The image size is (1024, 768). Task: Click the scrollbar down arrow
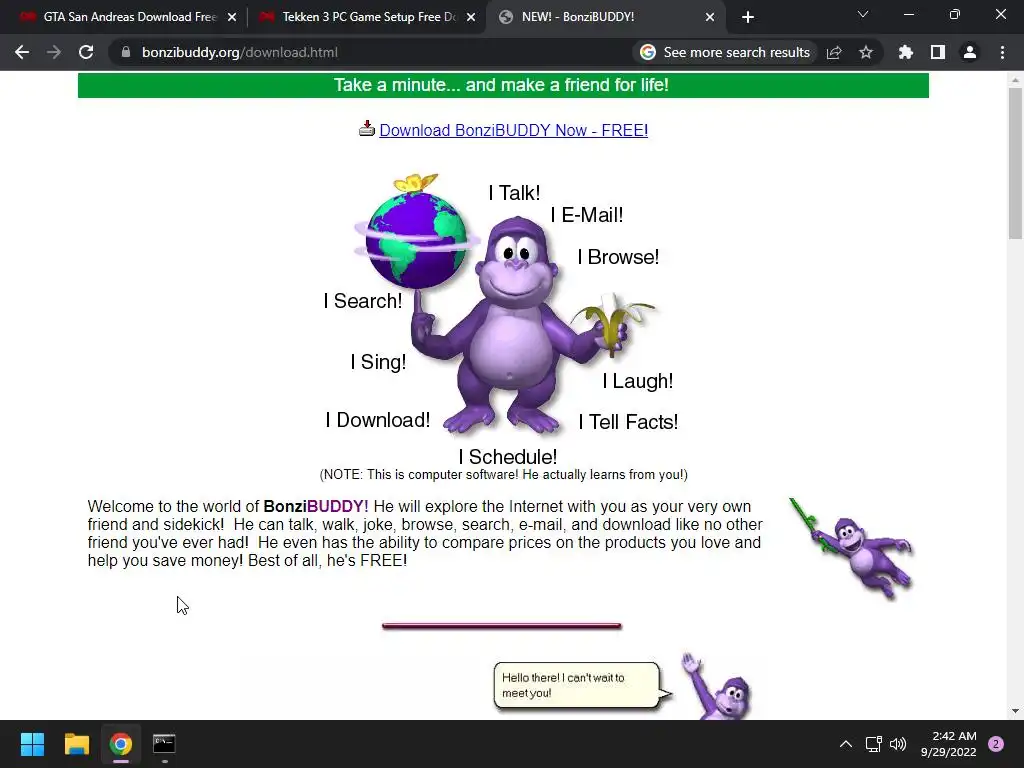click(1015, 711)
